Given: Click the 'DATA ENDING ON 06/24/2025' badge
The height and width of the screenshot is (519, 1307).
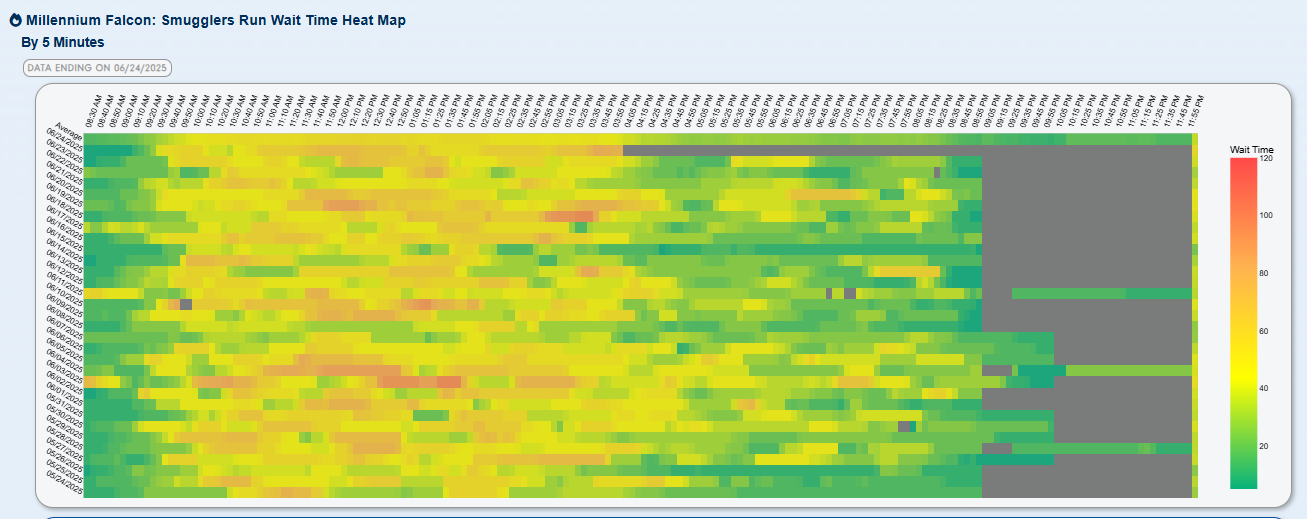Looking at the screenshot, I should tap(98, 68).
